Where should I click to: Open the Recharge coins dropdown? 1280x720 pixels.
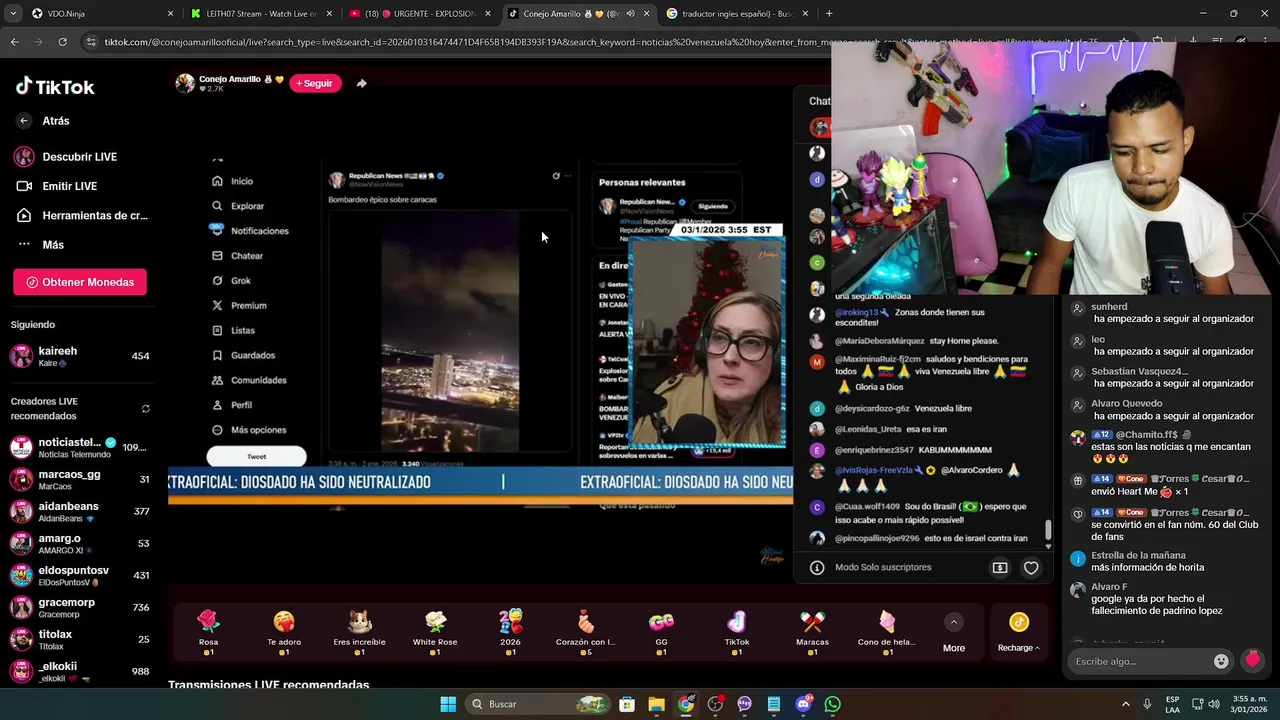[x=1019, y=632]
